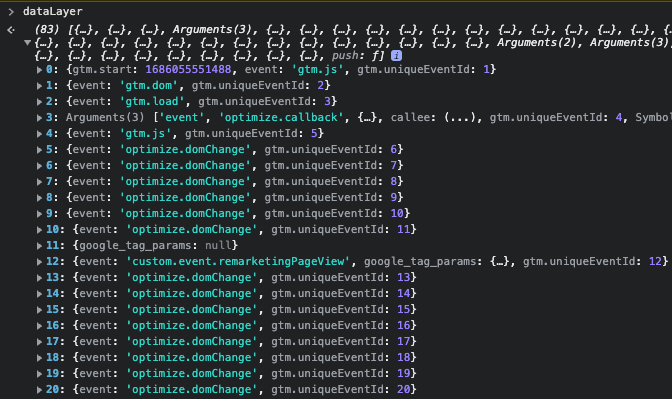Click the (83) array length label
Viewport: 672px width, 399px height.
46,30
